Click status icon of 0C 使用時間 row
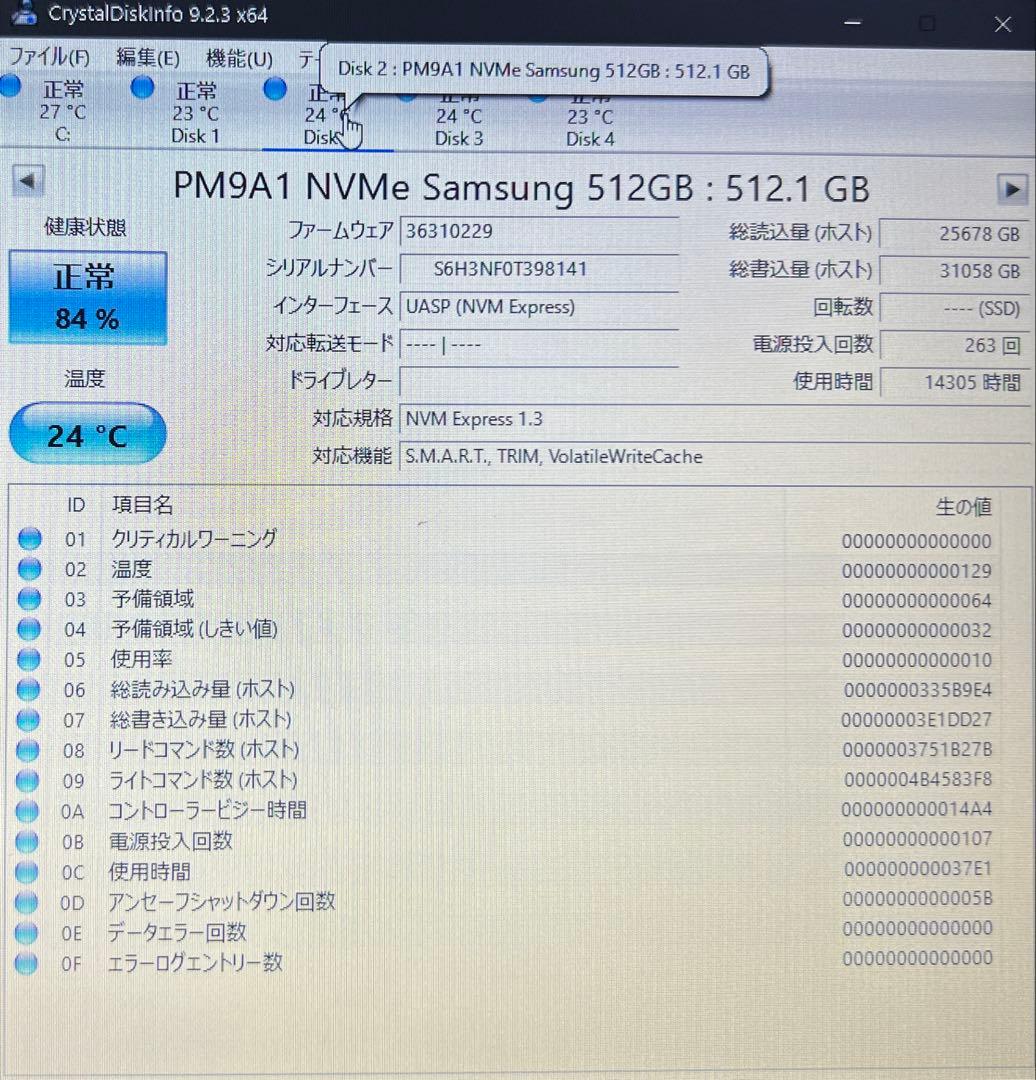Image resolution: width=1036 pixels, height=1080 pixels. (x=27, y=872)
